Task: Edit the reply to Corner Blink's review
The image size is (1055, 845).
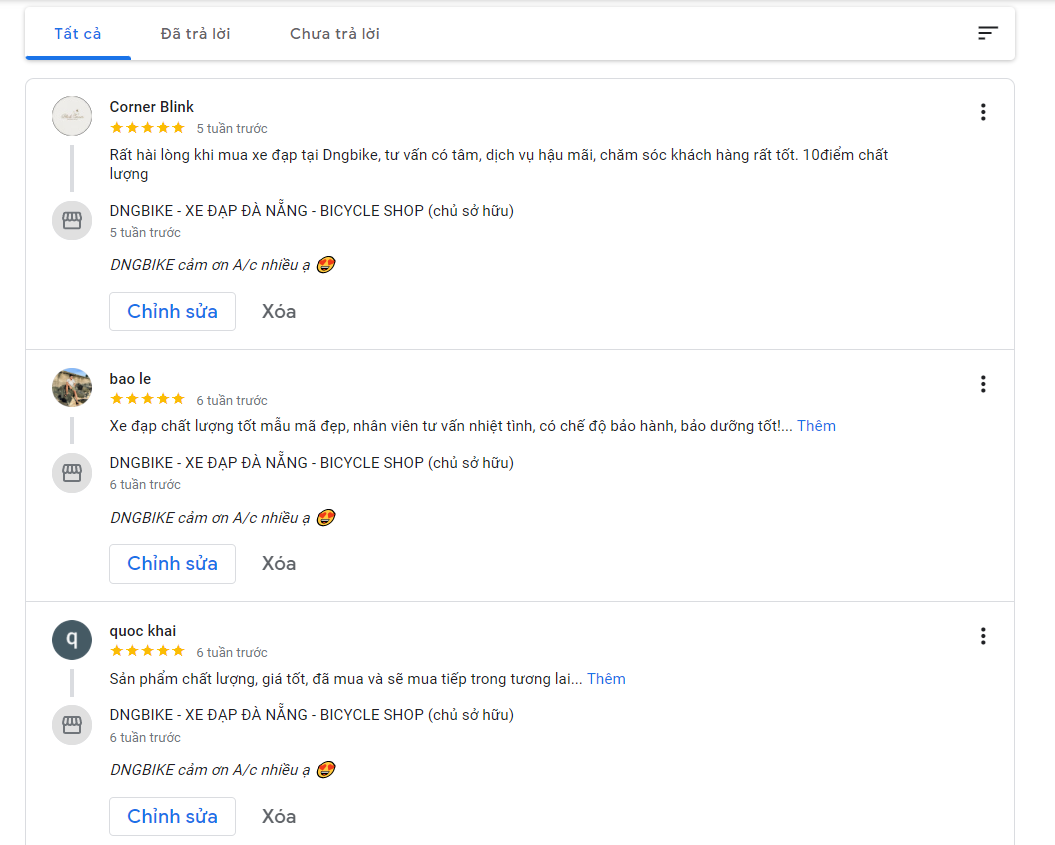Action: (x=172, y=311)
